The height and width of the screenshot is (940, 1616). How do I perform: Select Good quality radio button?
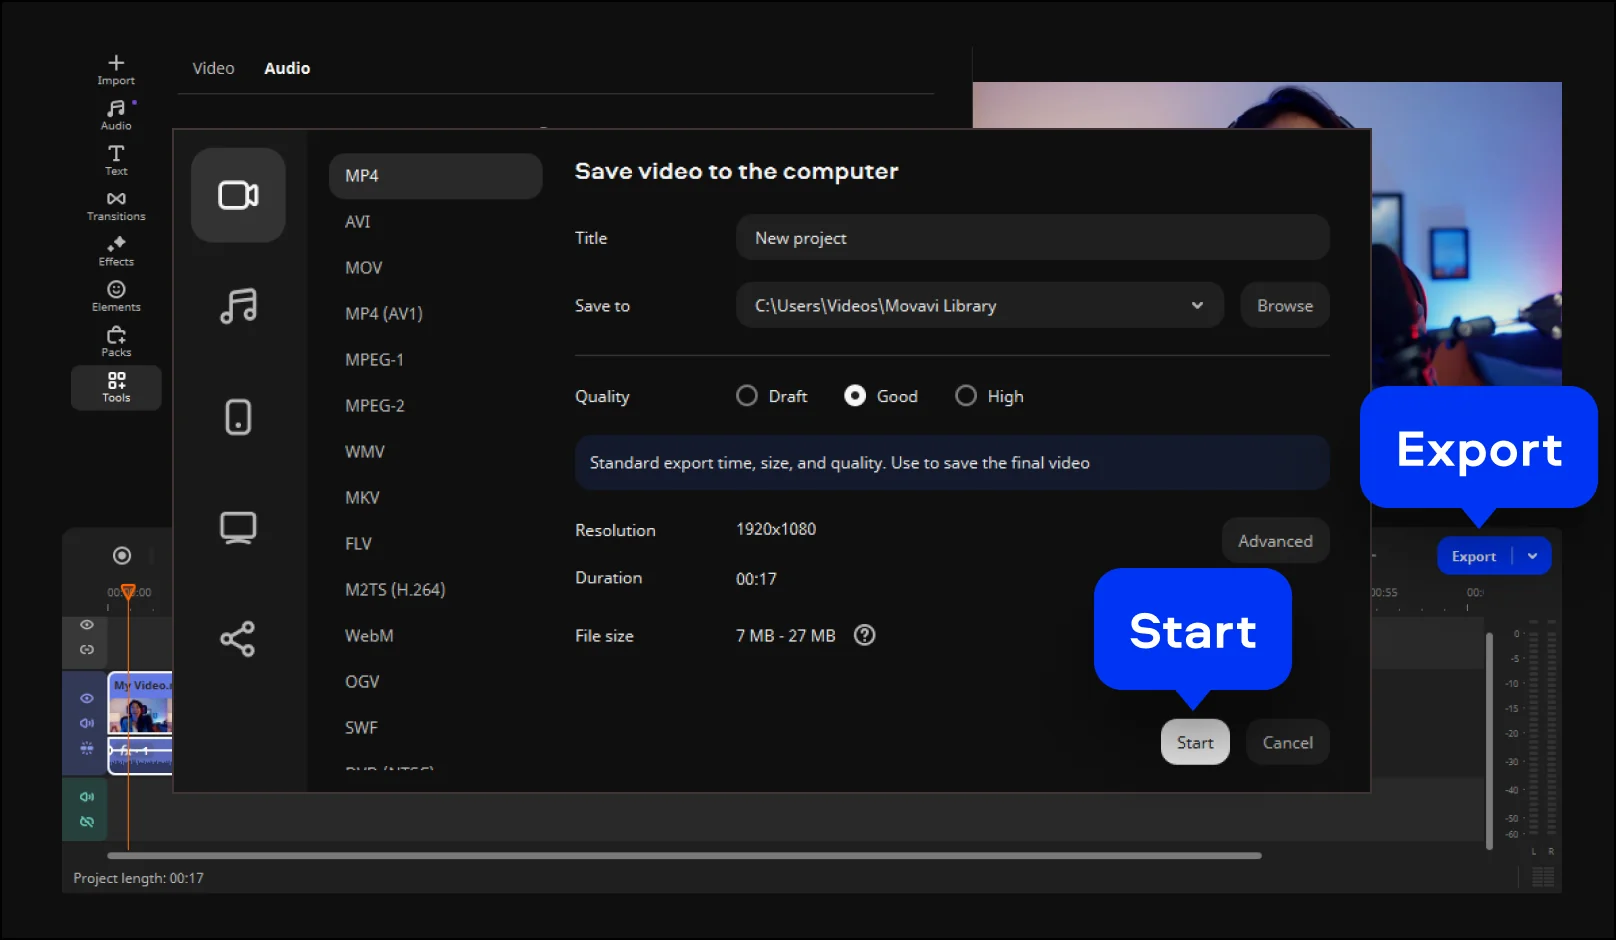pyautogui.click(x=855, y=396)
